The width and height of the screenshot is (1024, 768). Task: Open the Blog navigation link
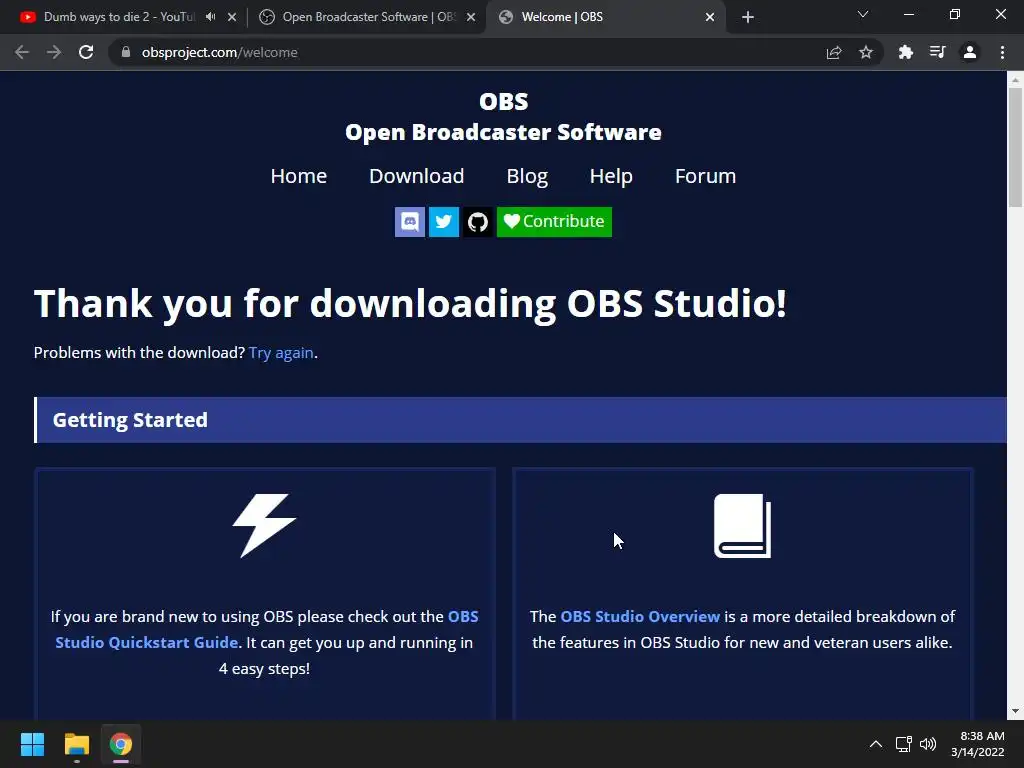pyautogui.click(x=527, y=176)
